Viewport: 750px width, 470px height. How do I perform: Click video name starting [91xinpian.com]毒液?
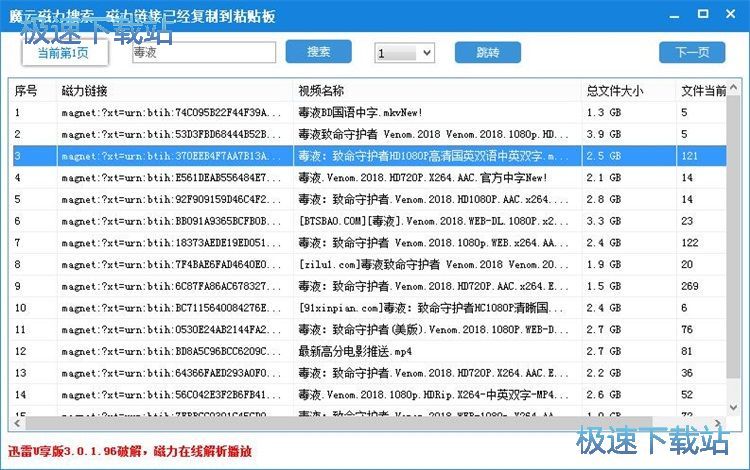click(430, 308)
